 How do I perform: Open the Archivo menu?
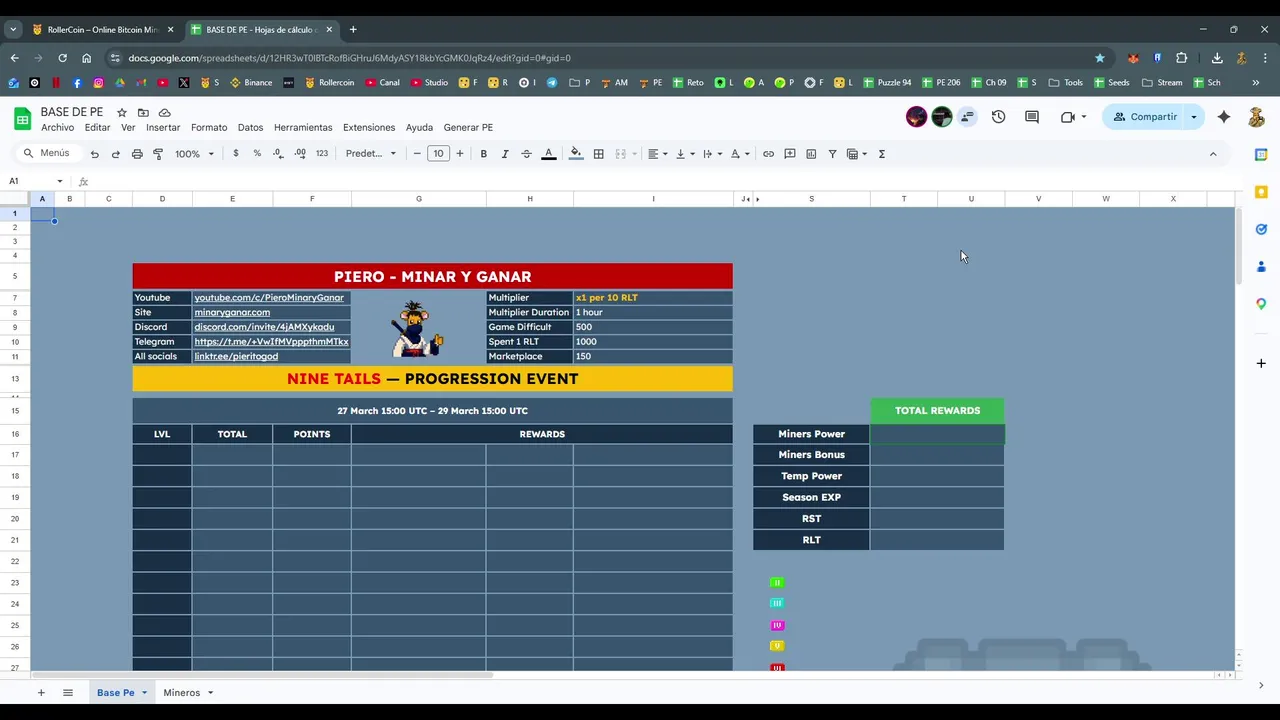coord(57,128)
